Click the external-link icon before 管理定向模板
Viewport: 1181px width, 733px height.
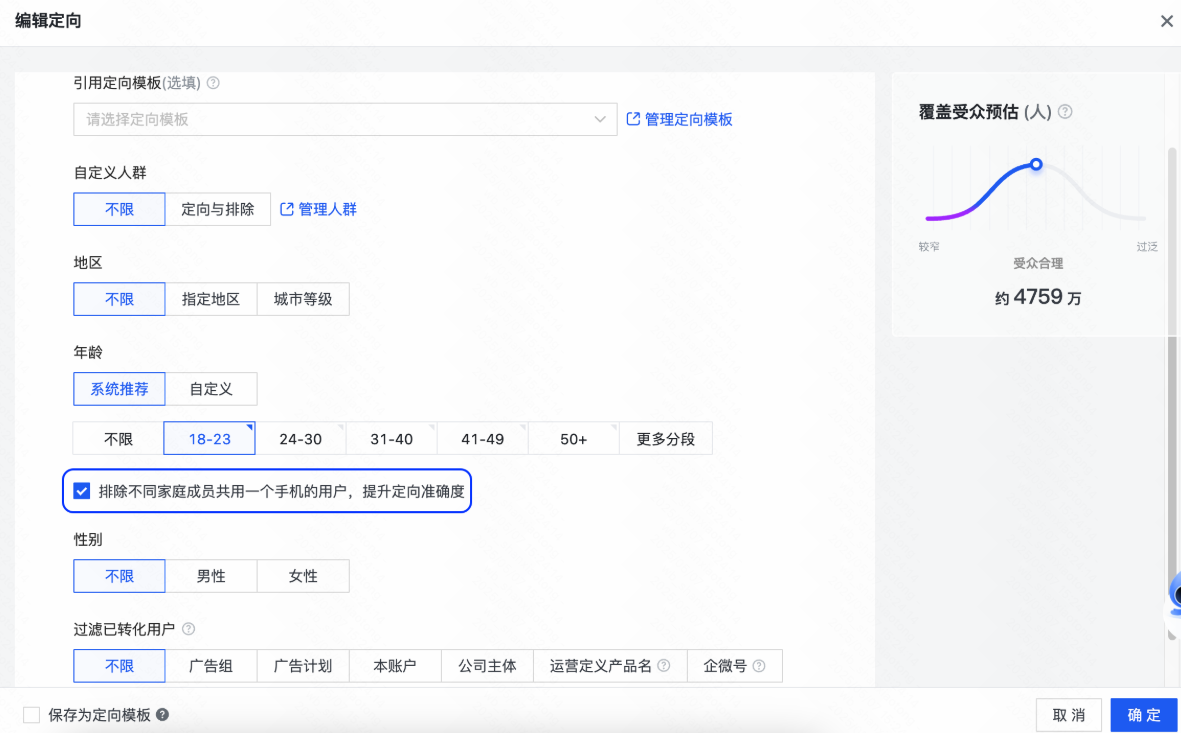(632, 118)
